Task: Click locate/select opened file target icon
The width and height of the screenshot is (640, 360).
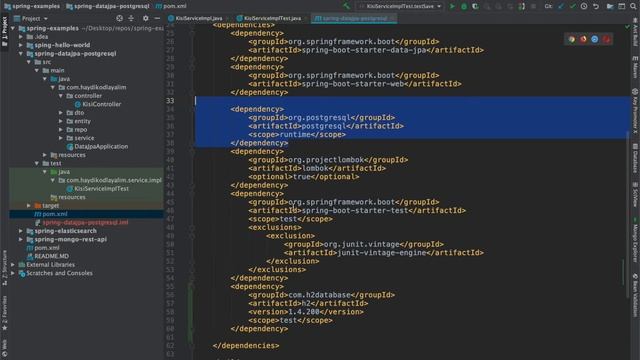Action: 119,18
